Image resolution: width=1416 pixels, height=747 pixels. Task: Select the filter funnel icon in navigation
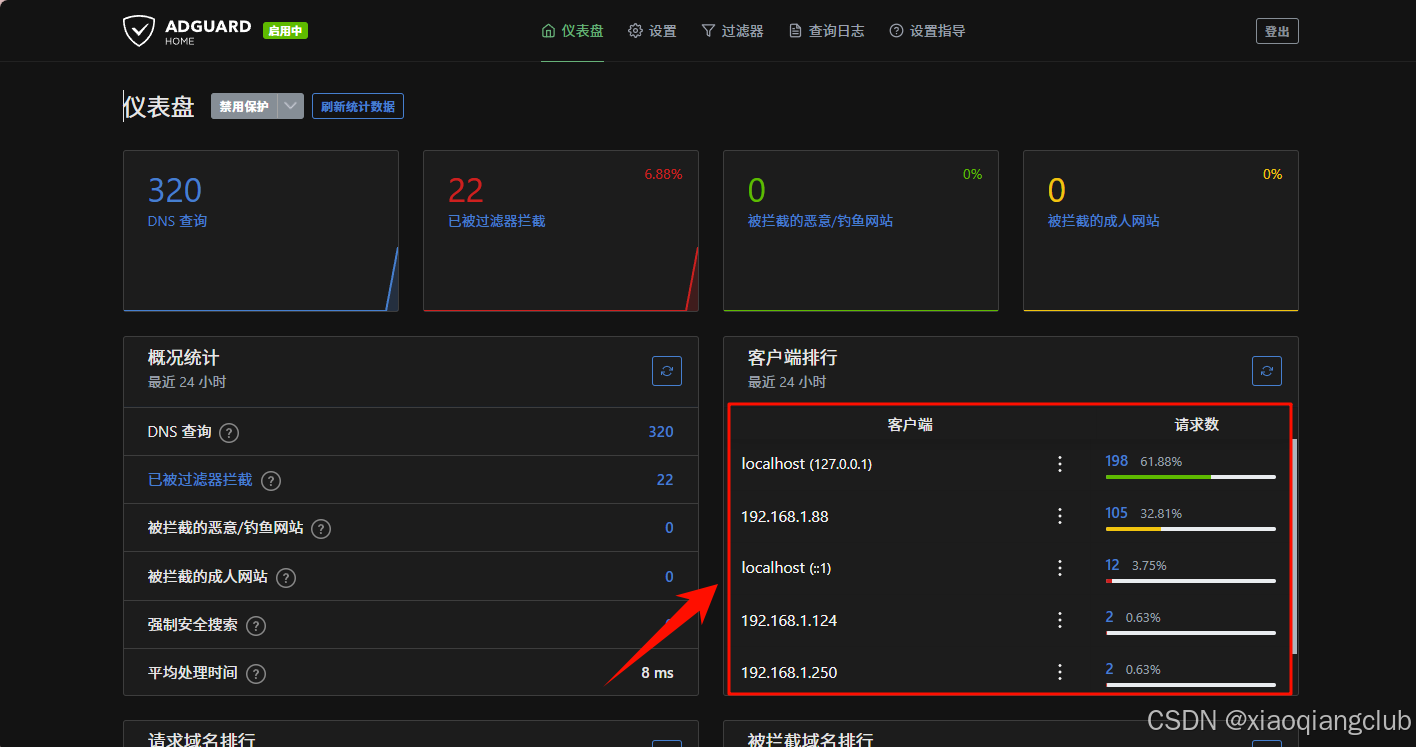tap(710, 30)
